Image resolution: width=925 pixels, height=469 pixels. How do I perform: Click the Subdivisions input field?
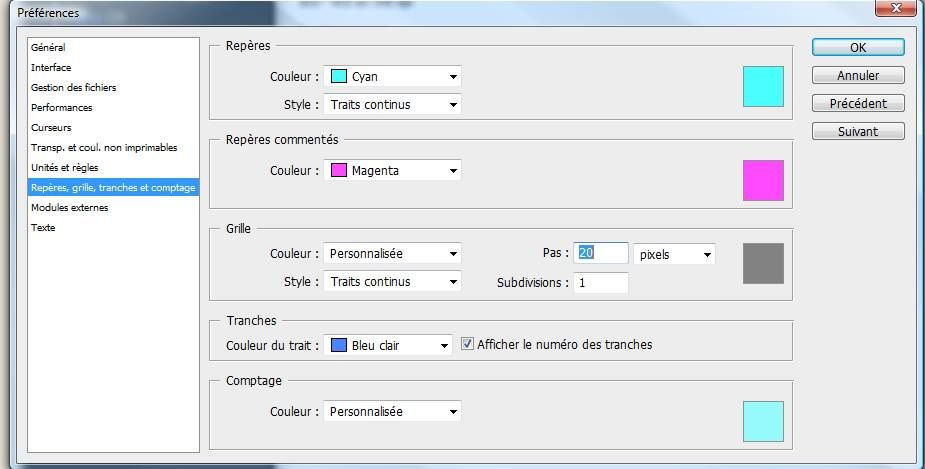tap(601, 283)
